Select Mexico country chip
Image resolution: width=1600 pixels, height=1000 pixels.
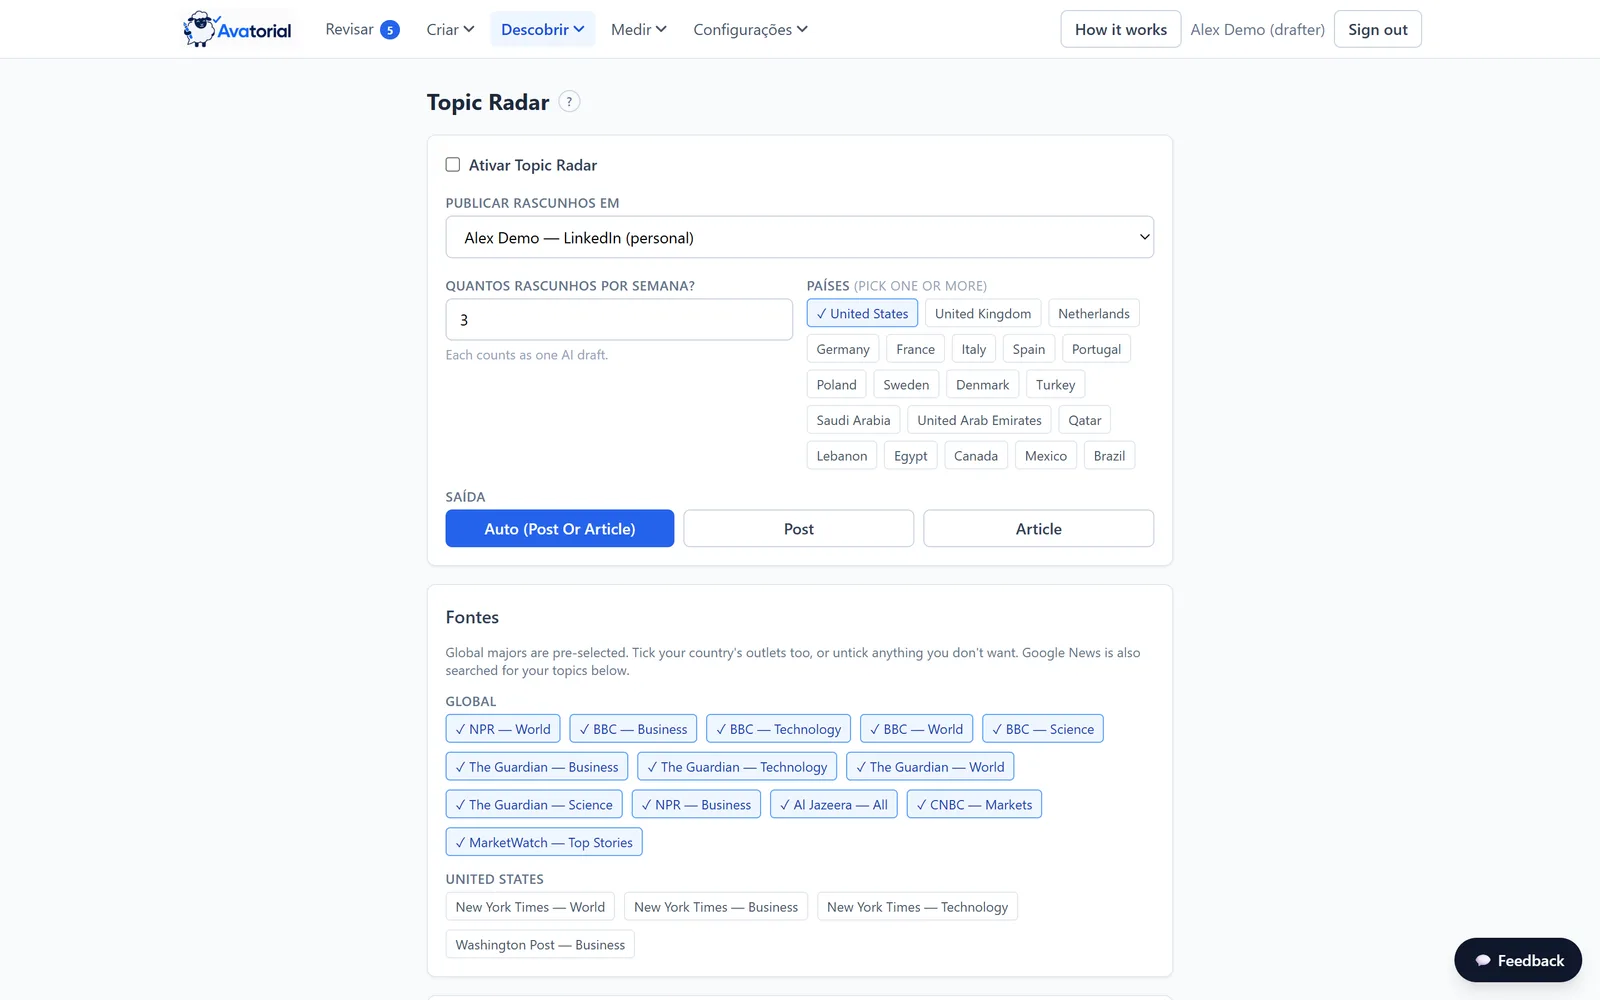click(x=1046, y=456)
